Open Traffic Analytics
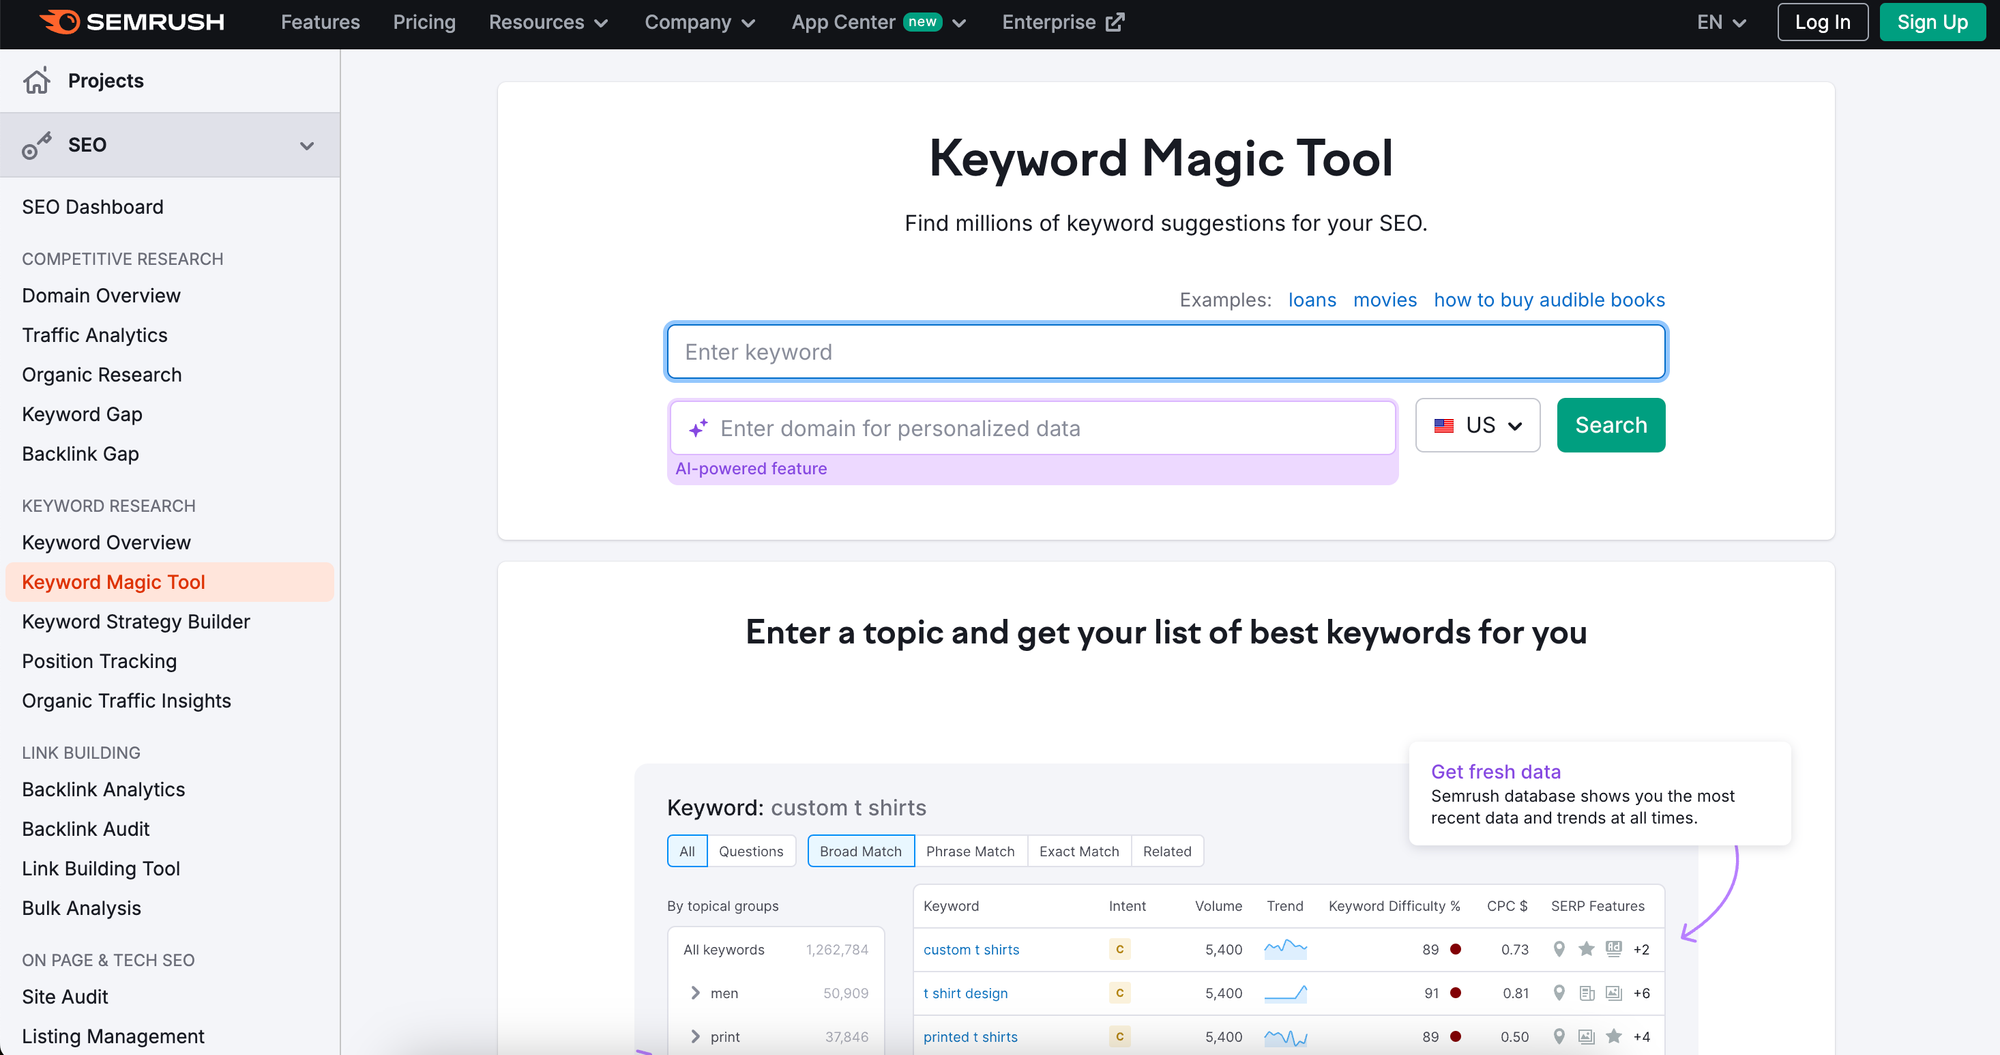 (95, 335)
